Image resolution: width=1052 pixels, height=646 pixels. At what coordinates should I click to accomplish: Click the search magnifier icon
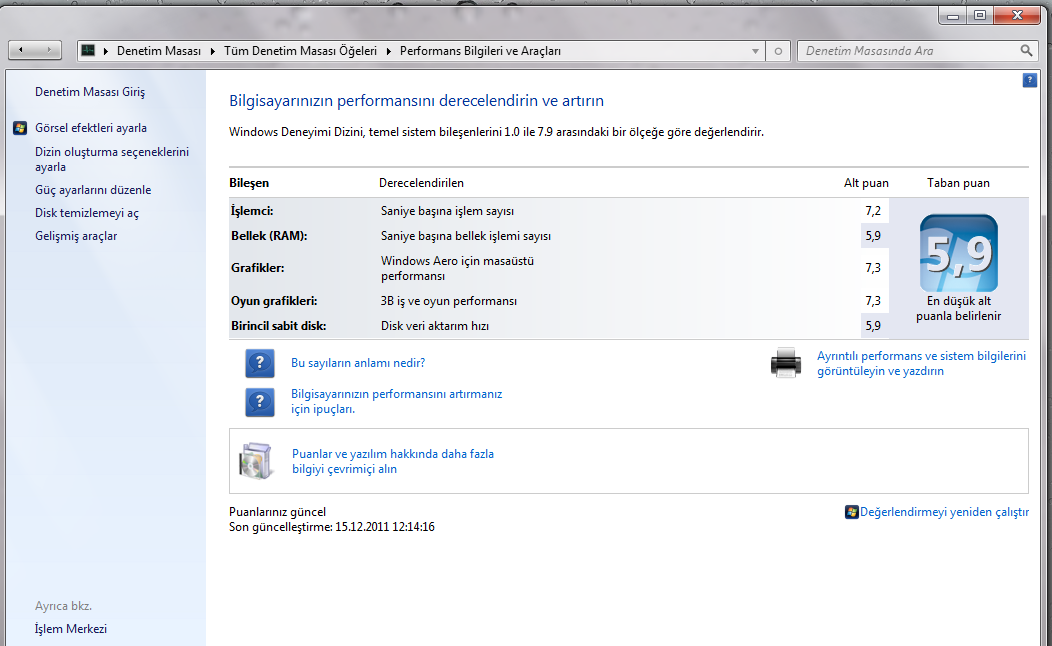[1026, 50]
